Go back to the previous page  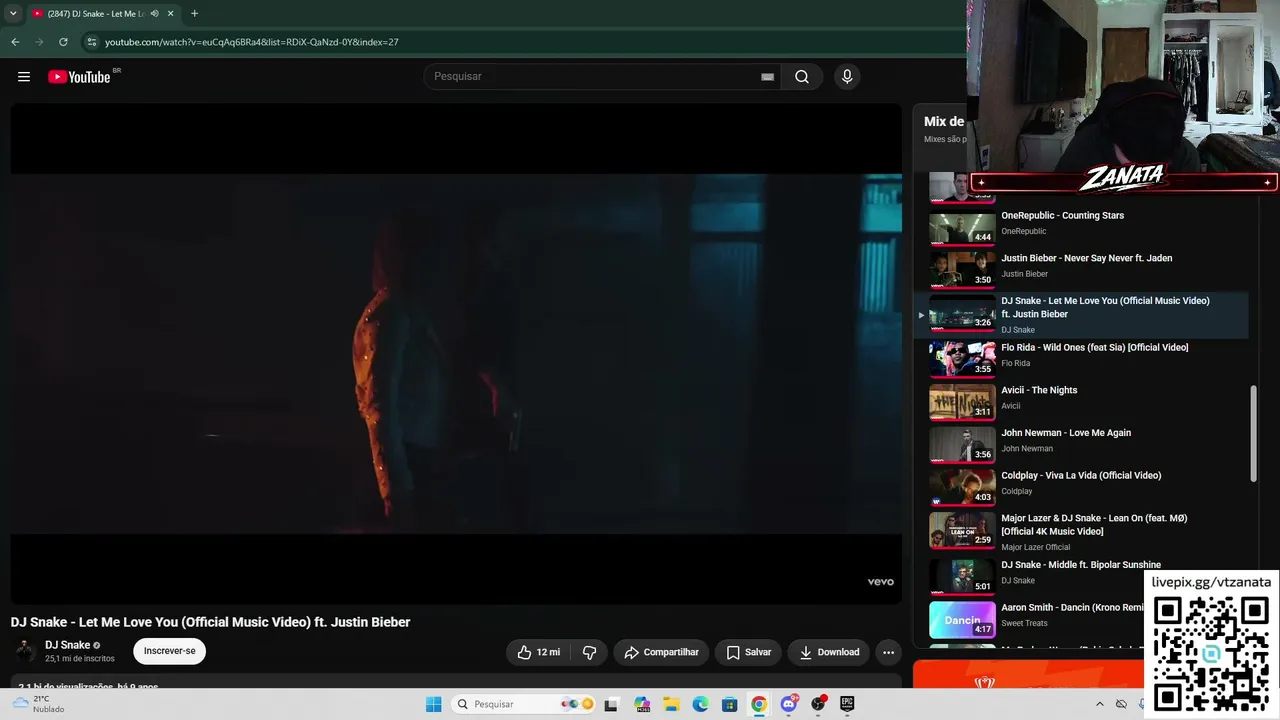click(x=15, y=42)
